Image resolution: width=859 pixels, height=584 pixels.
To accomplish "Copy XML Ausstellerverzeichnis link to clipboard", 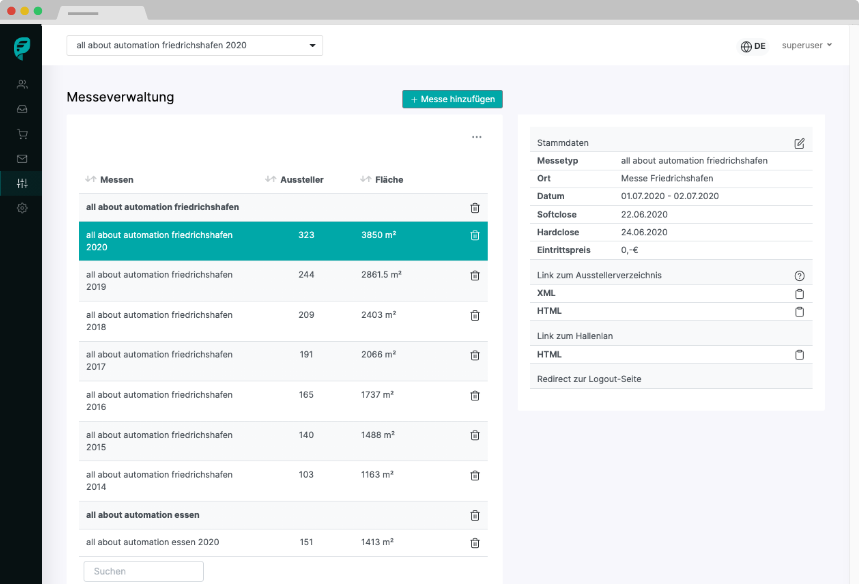I will point(799,294).
